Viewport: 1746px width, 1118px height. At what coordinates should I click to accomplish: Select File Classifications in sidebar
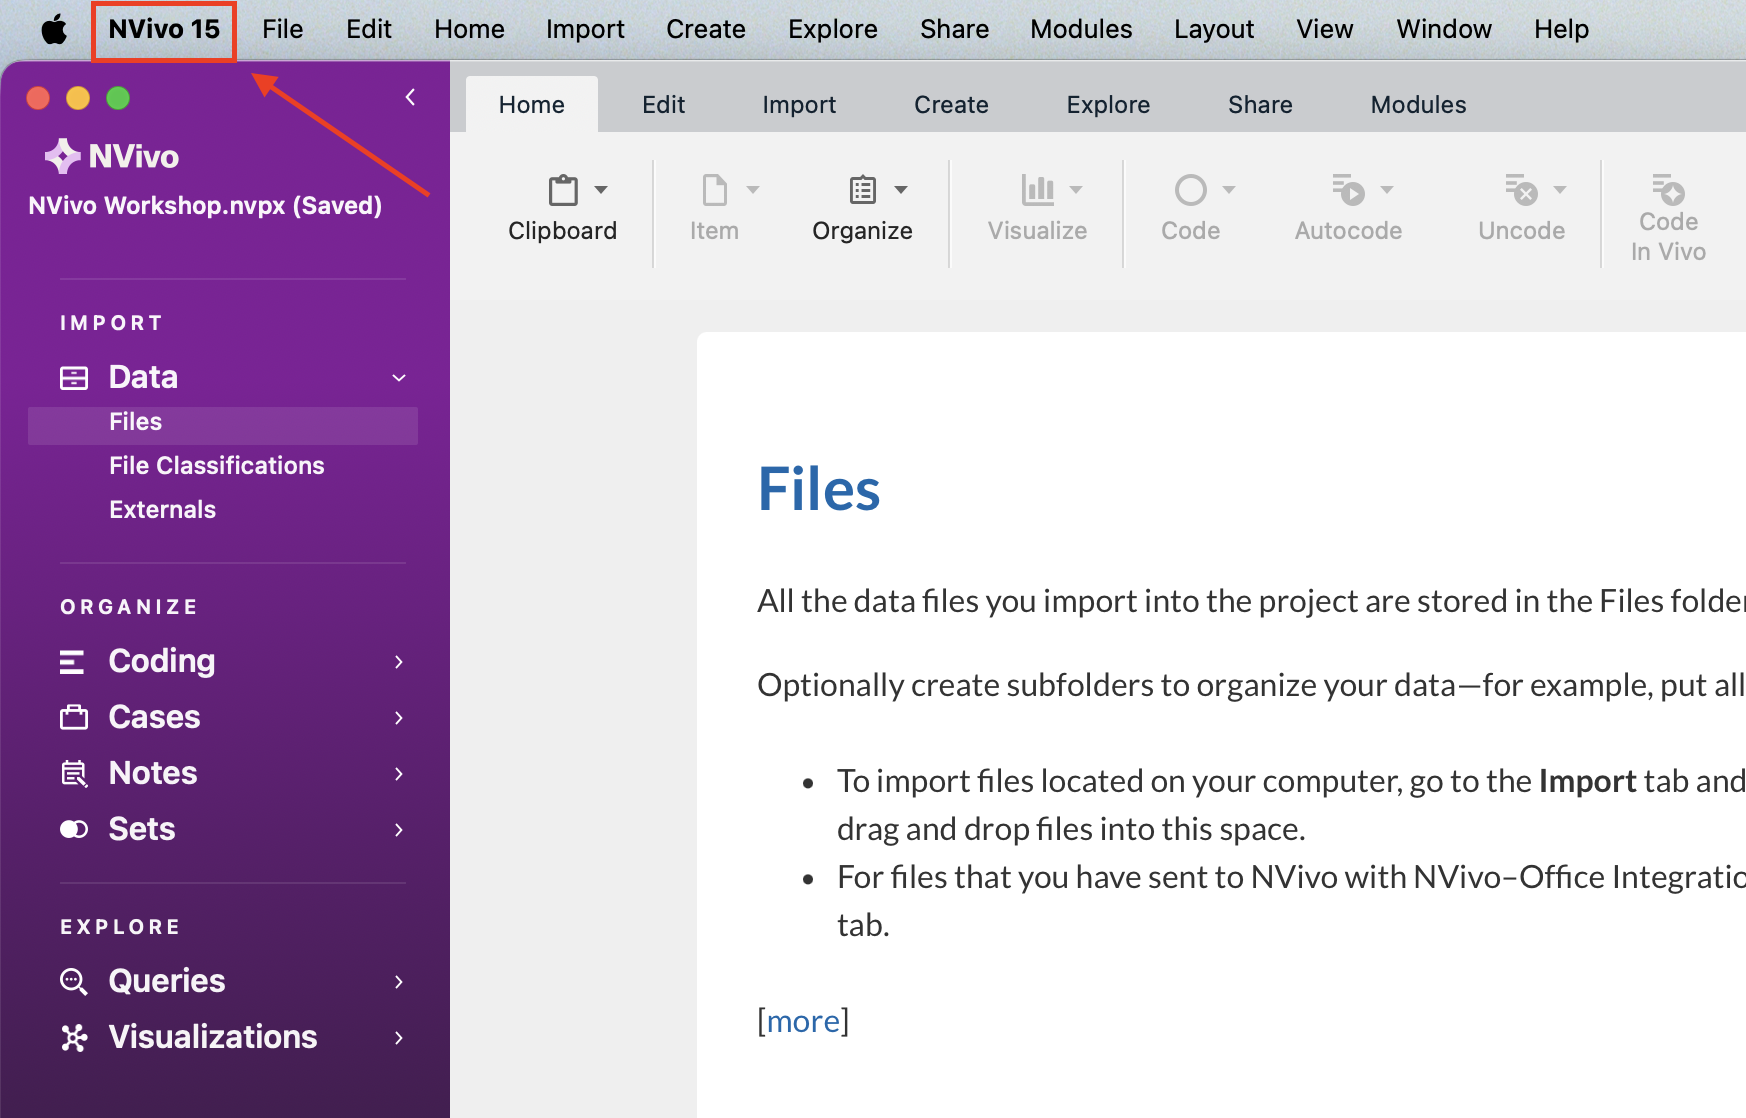pos(217,466)
